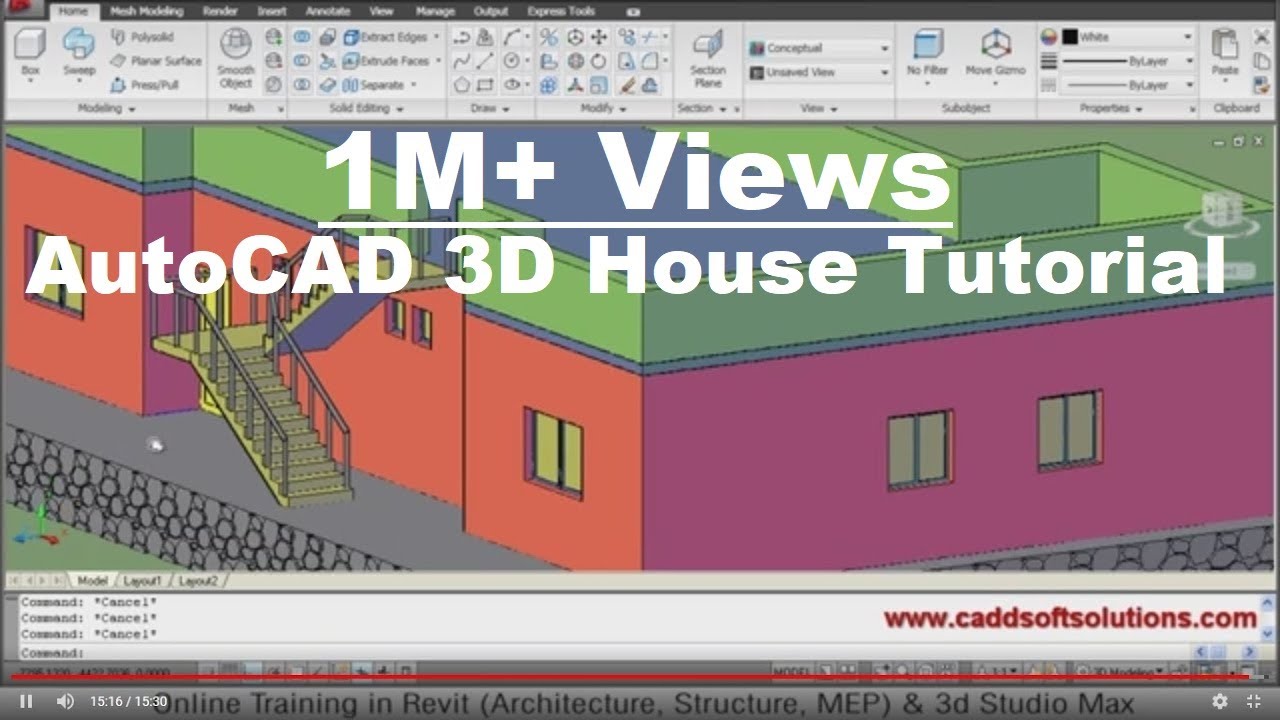Screen dimensions: 1280x720
Task: Open YouTube player settings gear
Action: tap(1219, 701)
